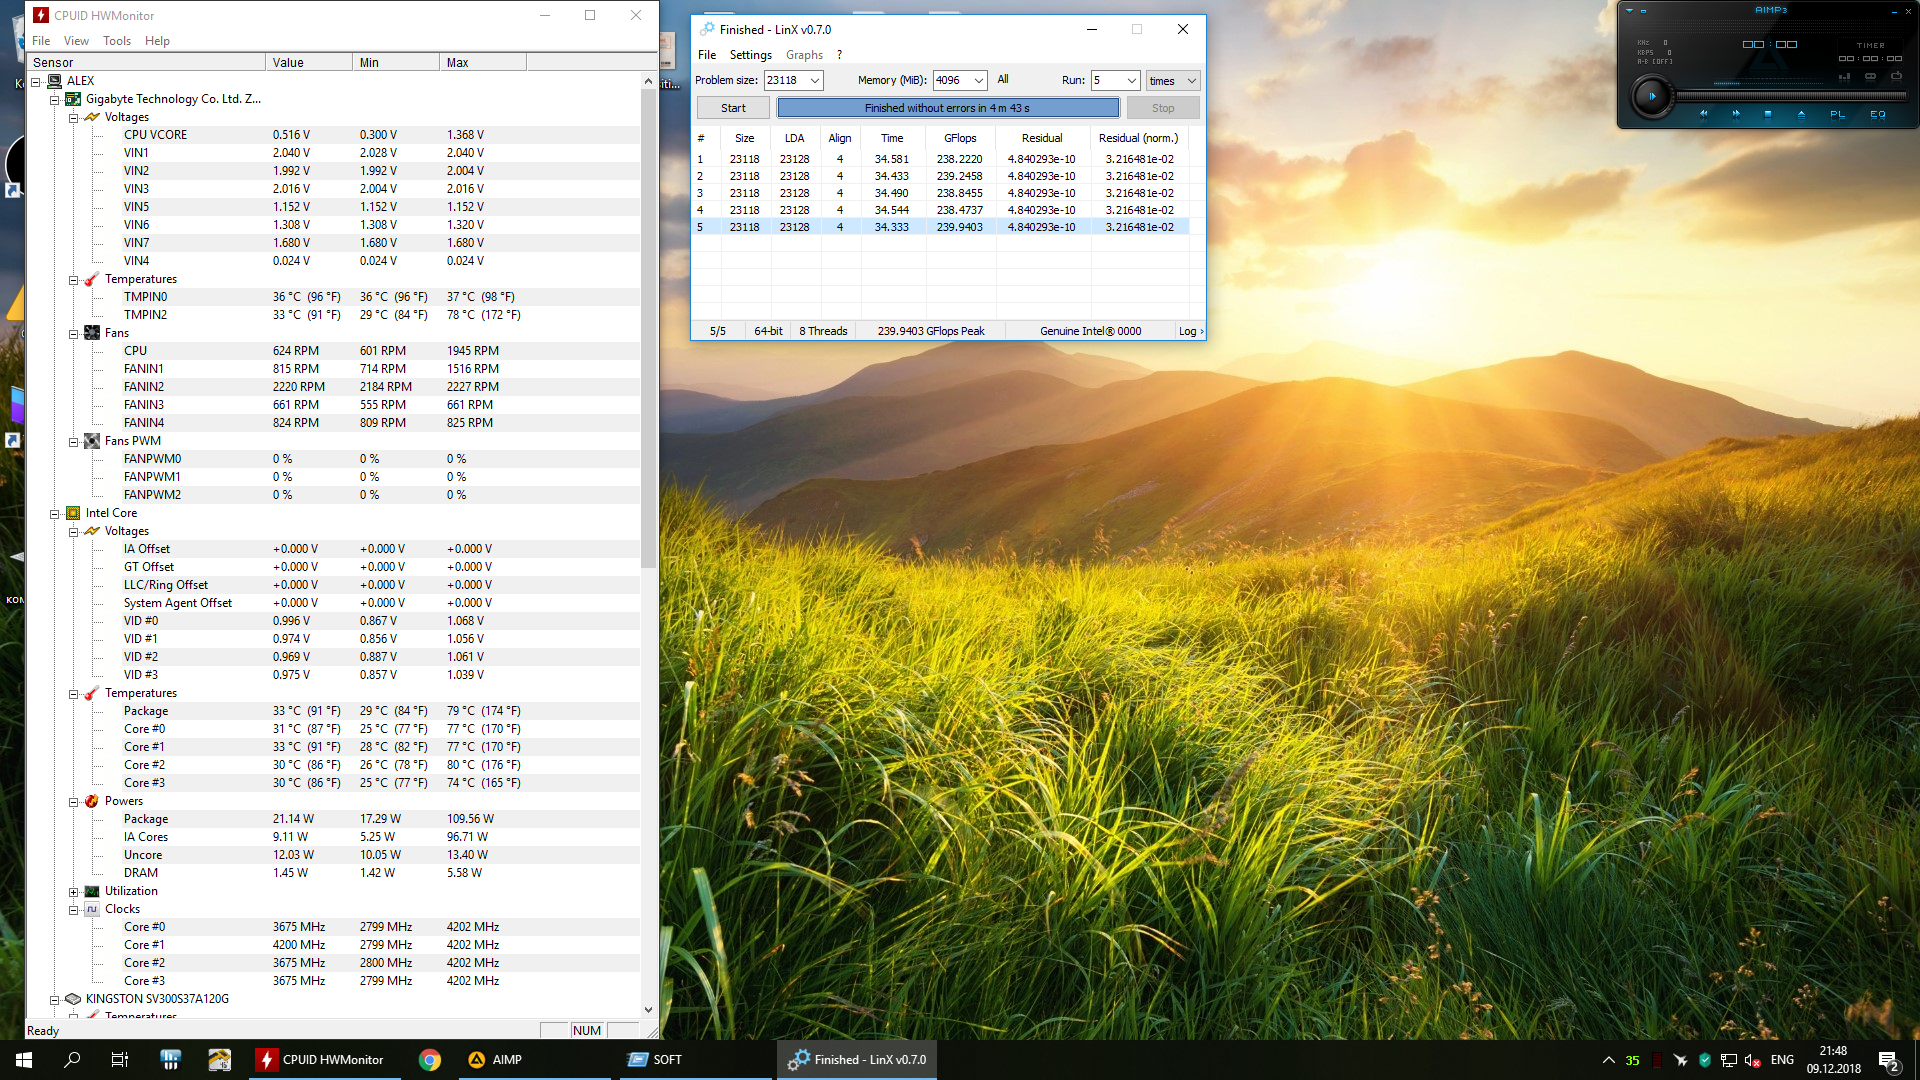Go to previous track in AIMP
The width and height of the screenshot is (1920, 1080).
coord(1704,114)
